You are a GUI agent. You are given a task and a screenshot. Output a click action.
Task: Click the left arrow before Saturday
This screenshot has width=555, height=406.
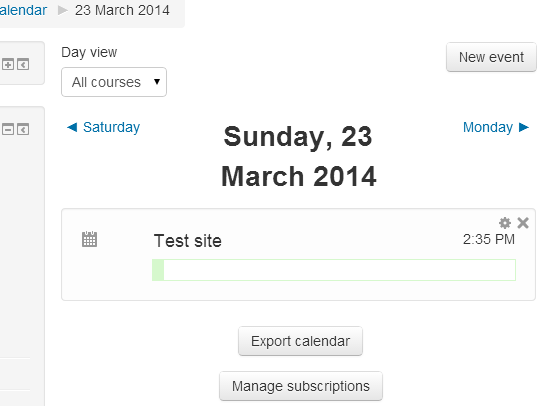[72, 127]
